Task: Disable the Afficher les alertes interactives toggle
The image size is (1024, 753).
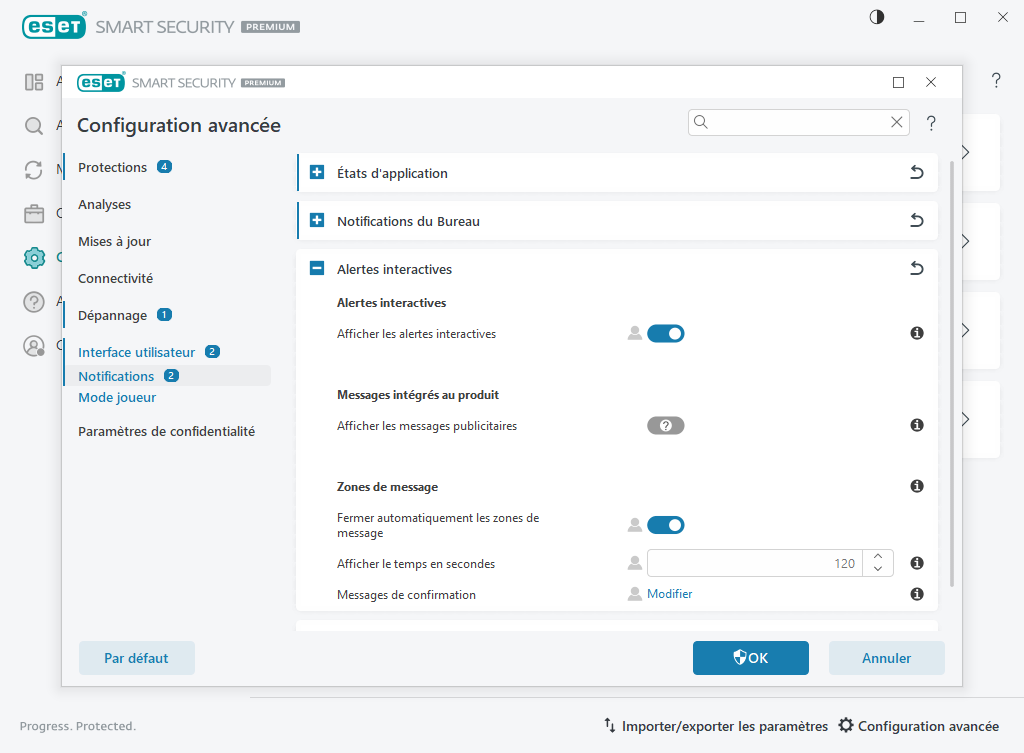Action: click(666, 333)
